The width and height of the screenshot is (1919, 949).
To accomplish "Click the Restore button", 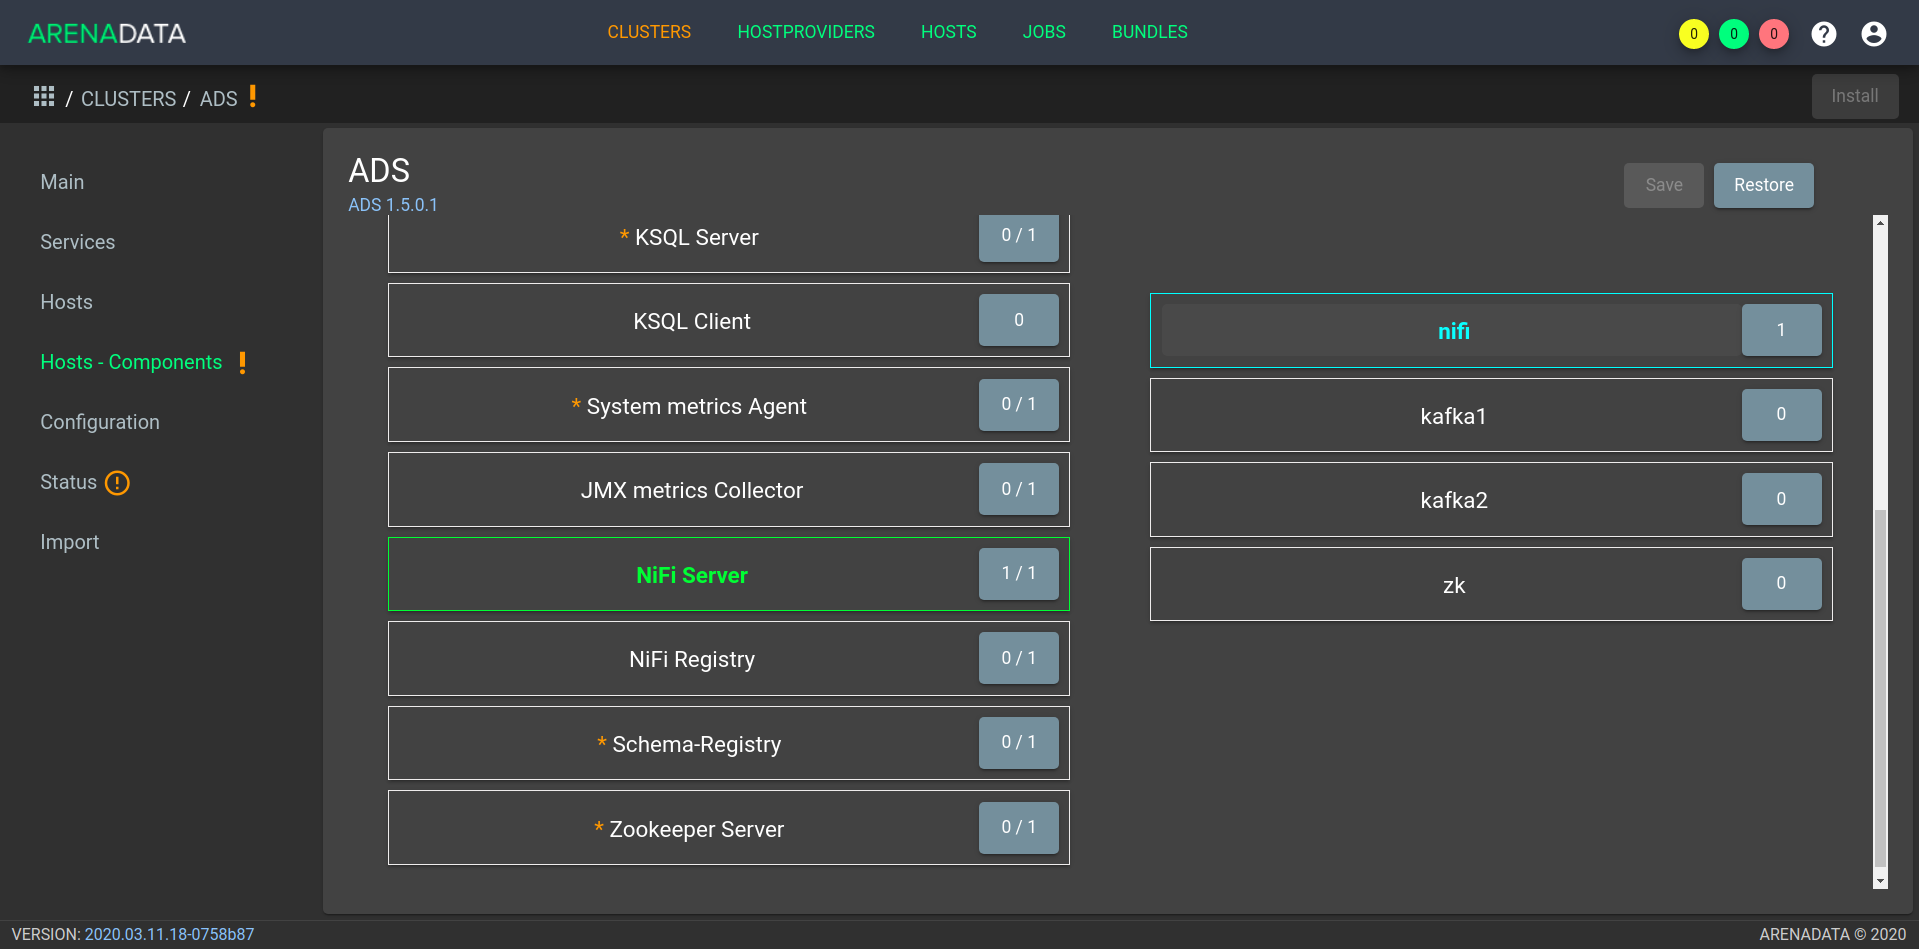I will (x=1764, y=185).
